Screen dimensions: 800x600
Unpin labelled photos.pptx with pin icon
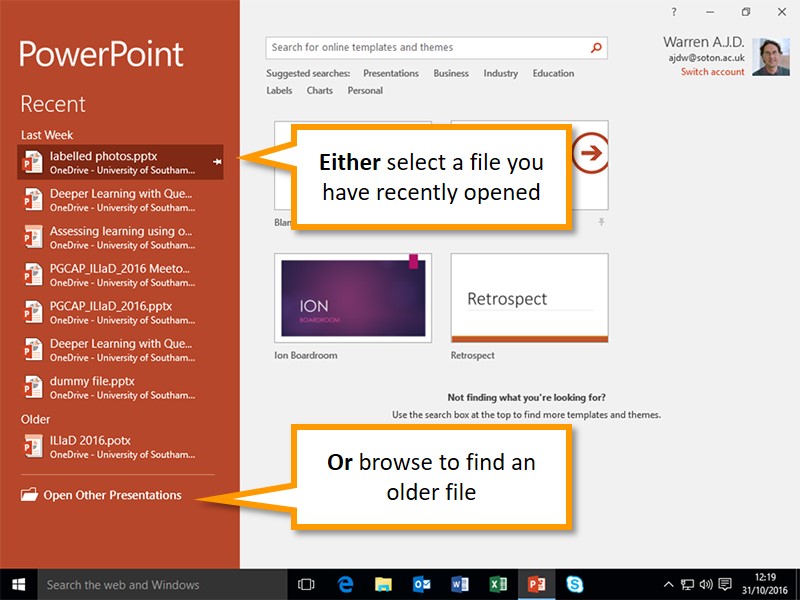click(x=217, y=162)
